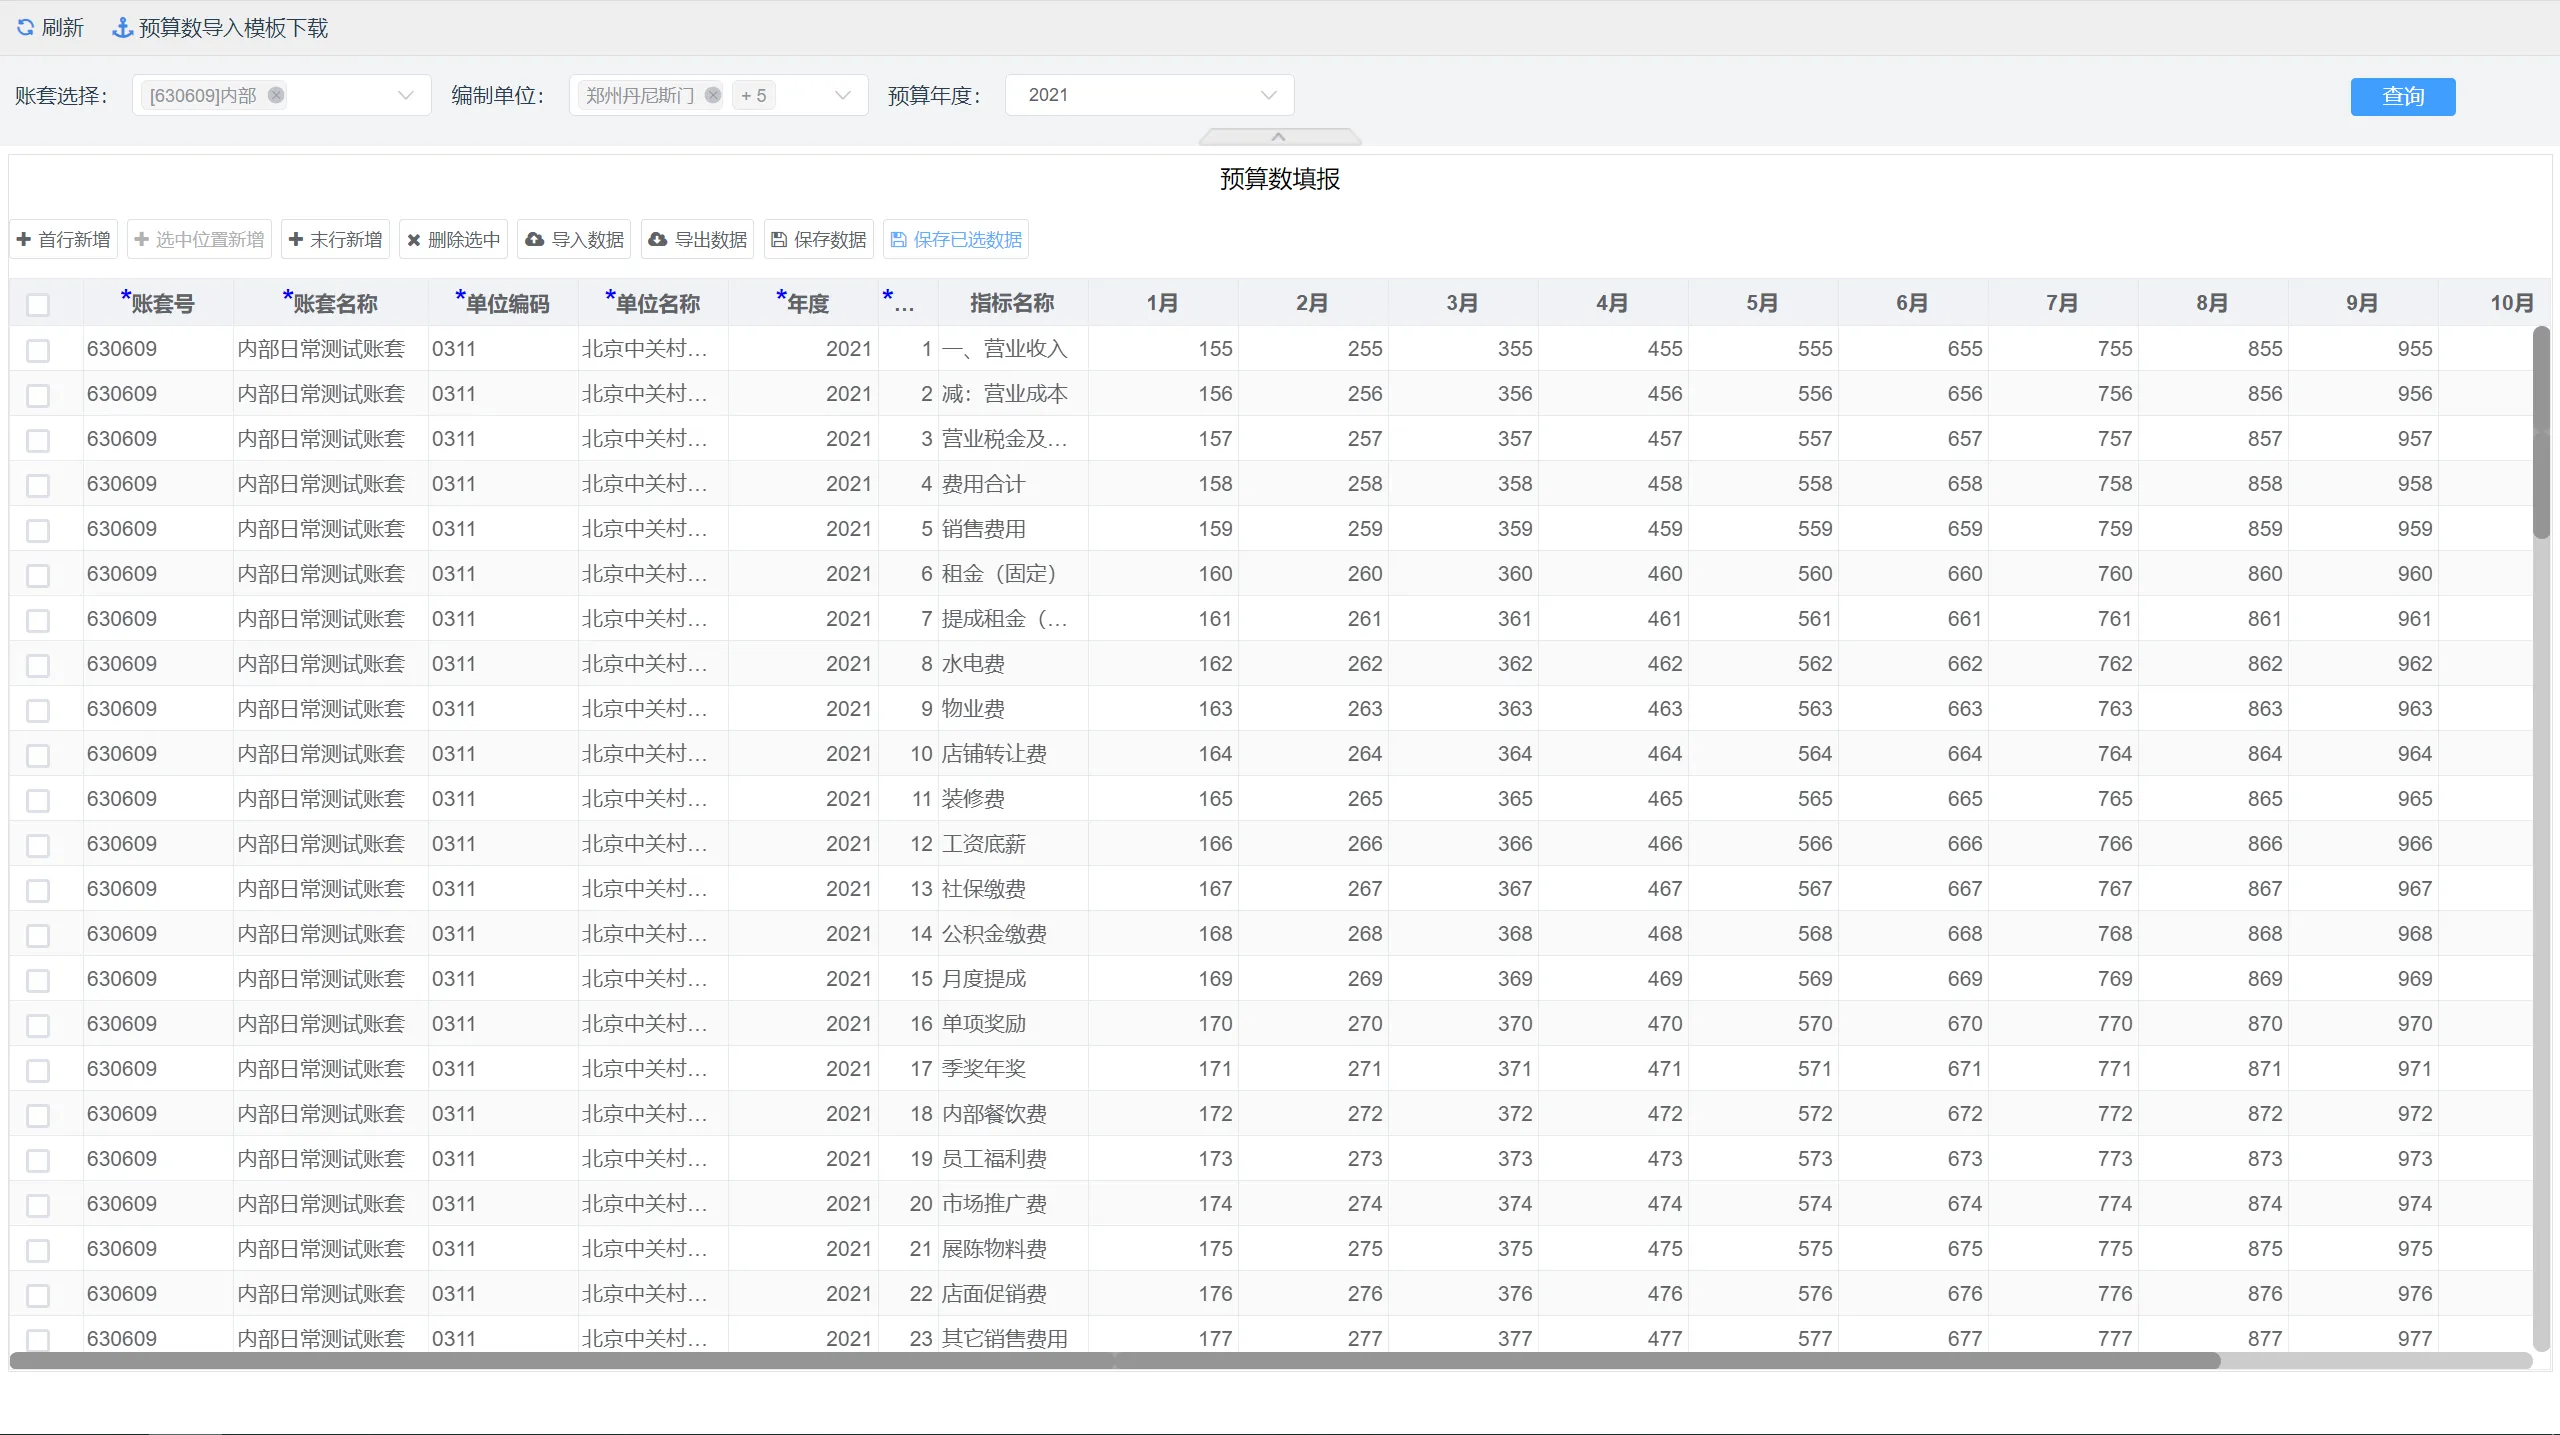Check the row for 月度提成
The height and width of the screenshot is (1435, 2560).
[x=38, y=980]
